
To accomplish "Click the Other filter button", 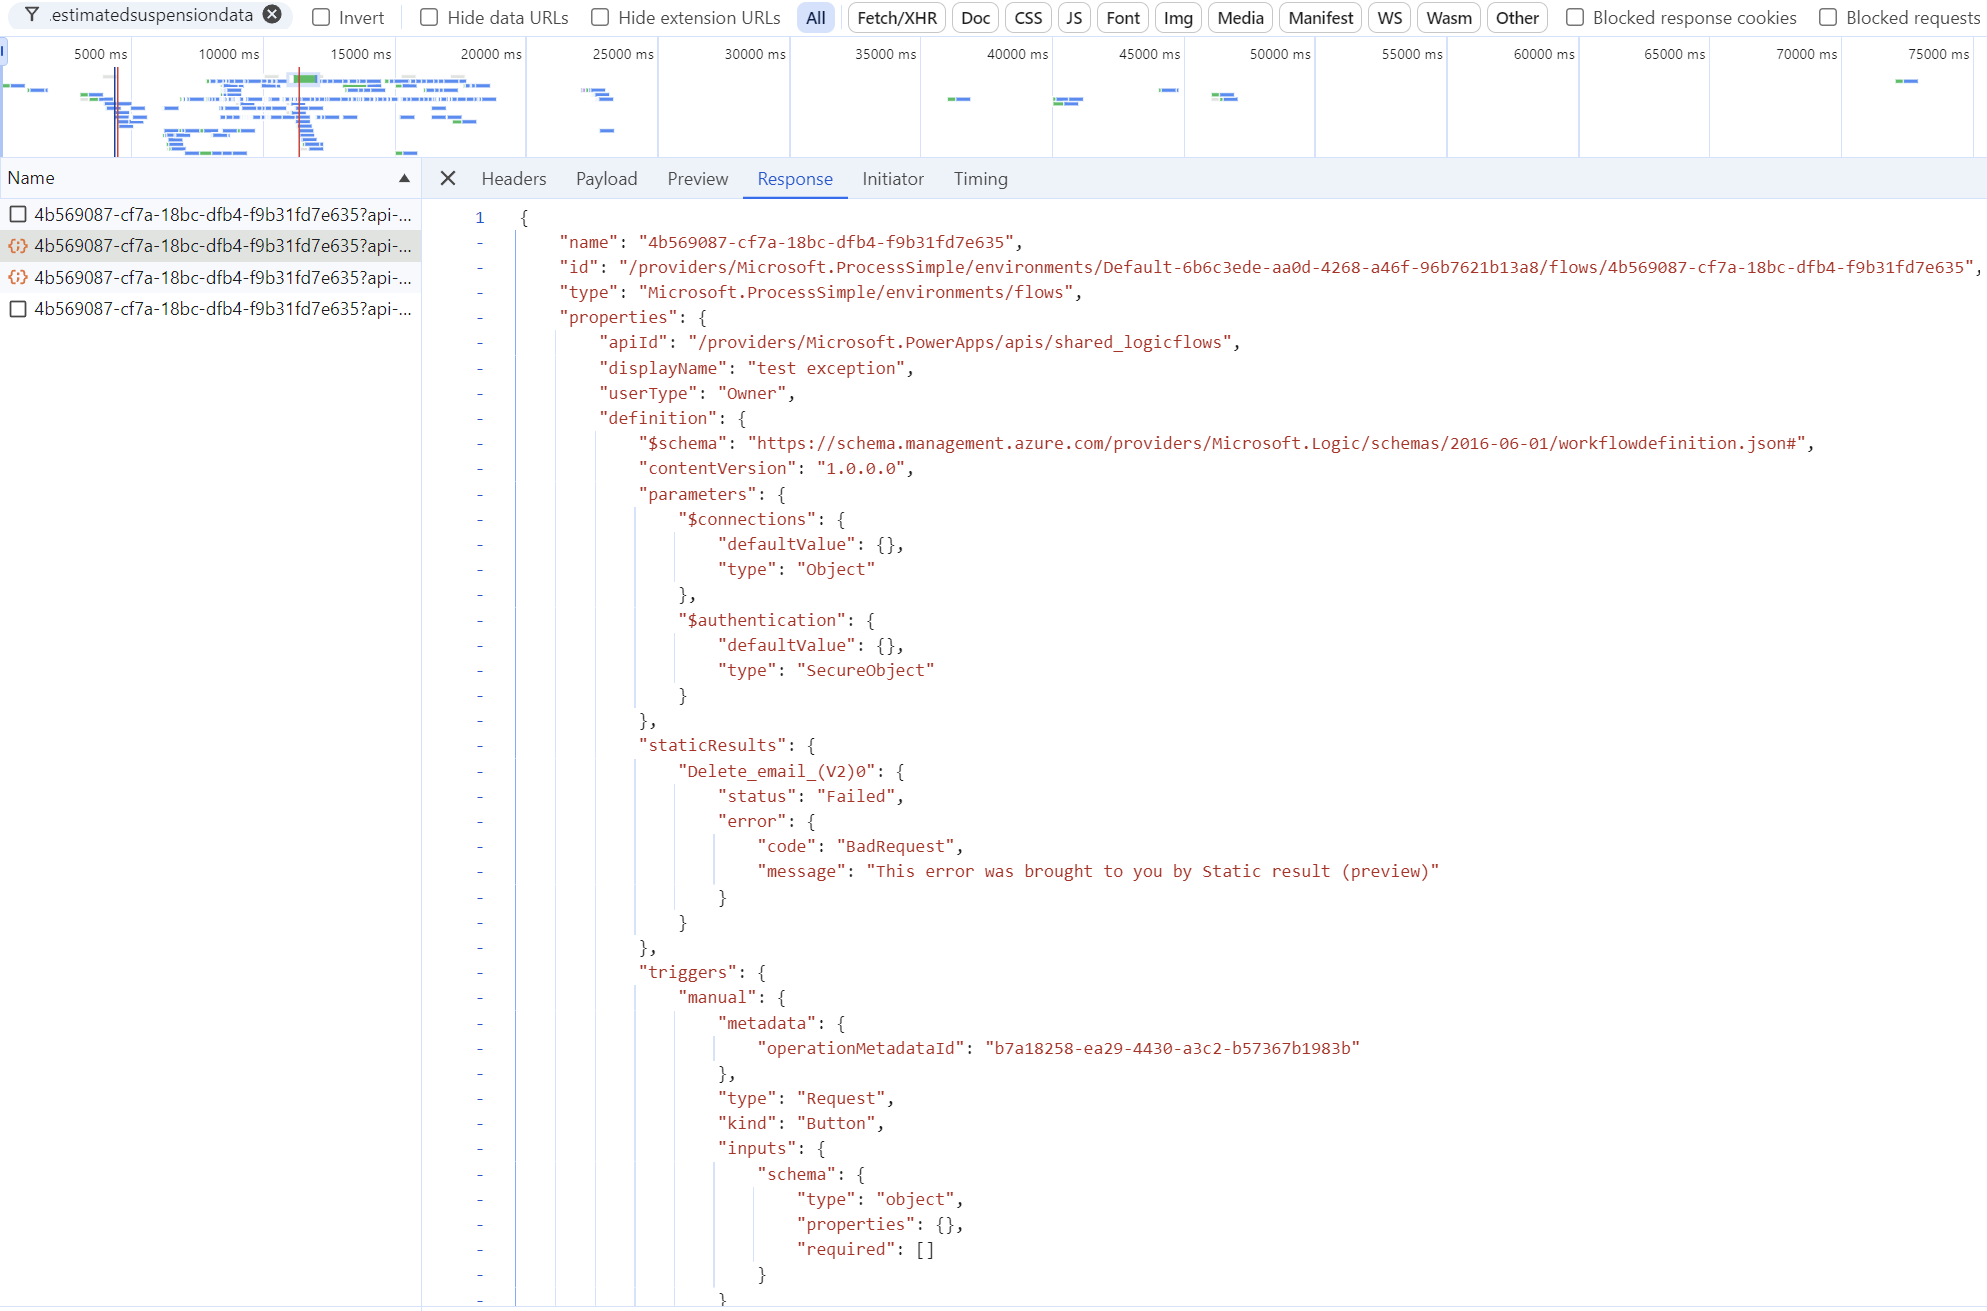I will pos(1517,17).
